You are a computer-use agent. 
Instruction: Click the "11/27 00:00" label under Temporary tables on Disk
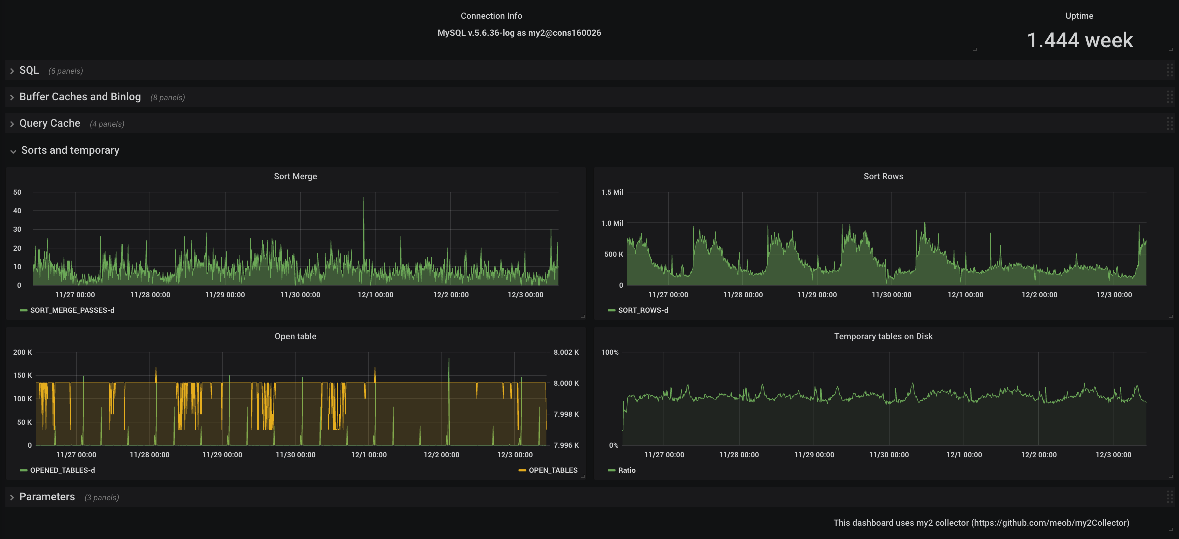coord(664,455)
